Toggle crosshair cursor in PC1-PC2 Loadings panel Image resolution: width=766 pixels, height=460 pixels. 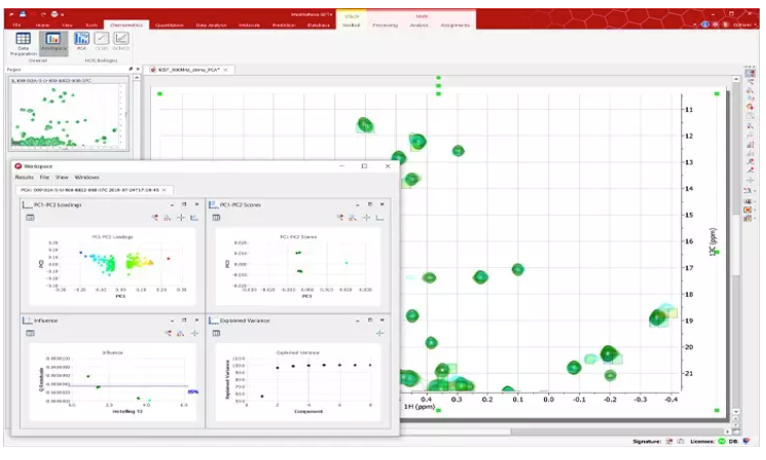tap(181, 216)
